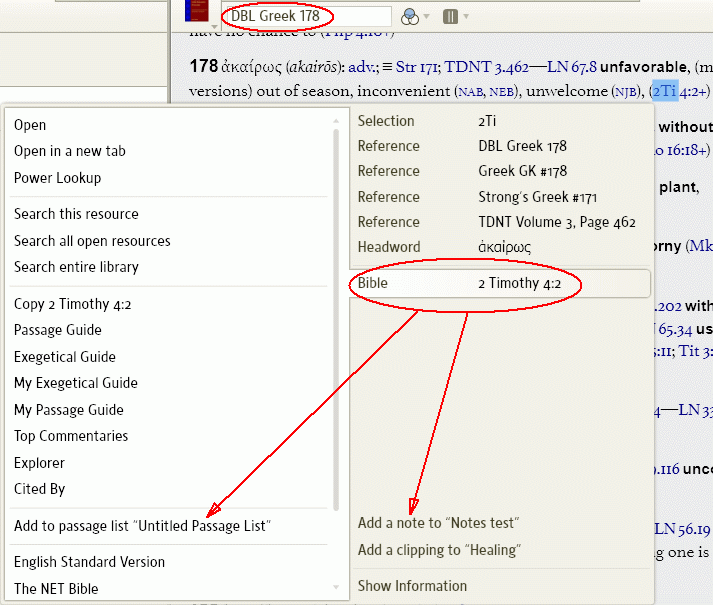Expand the visual filters dropdown arrow
The image size is (713, 605).
427,17
